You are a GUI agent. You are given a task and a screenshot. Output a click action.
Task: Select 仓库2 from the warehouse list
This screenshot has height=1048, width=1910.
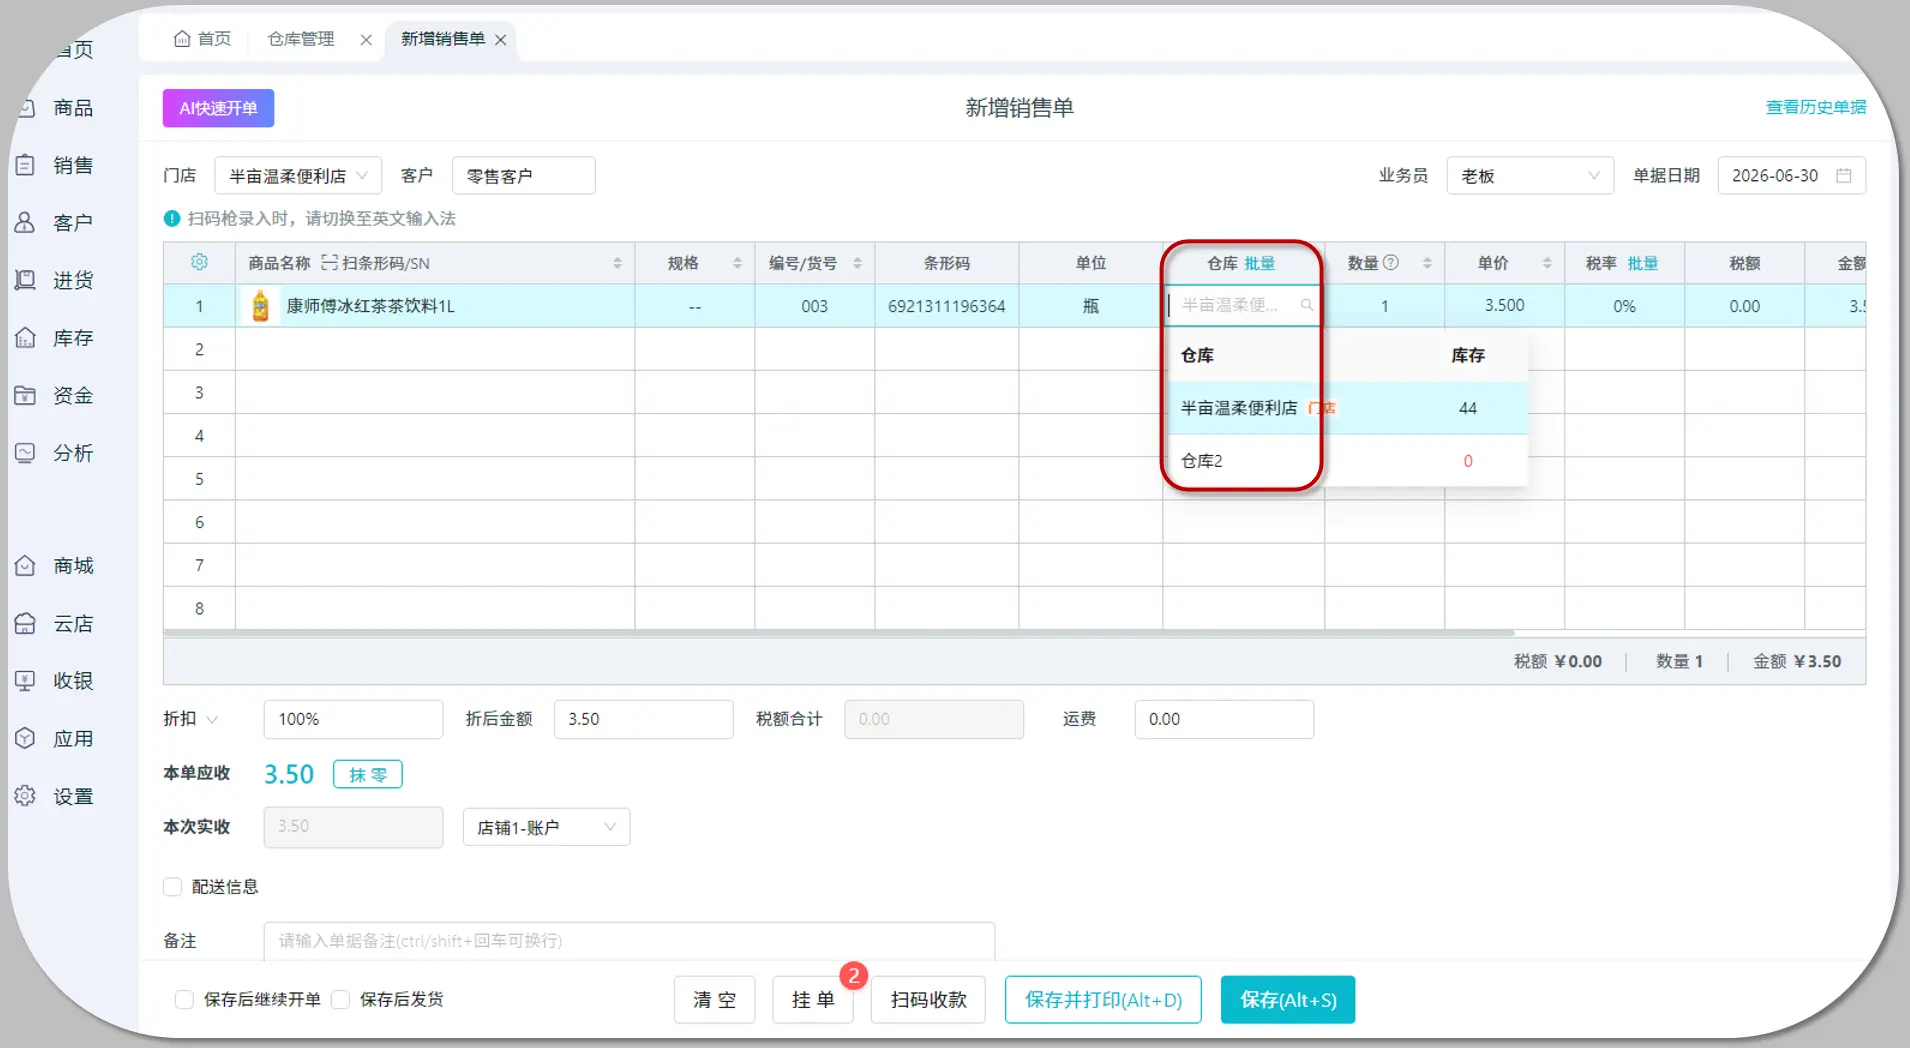1347,461
